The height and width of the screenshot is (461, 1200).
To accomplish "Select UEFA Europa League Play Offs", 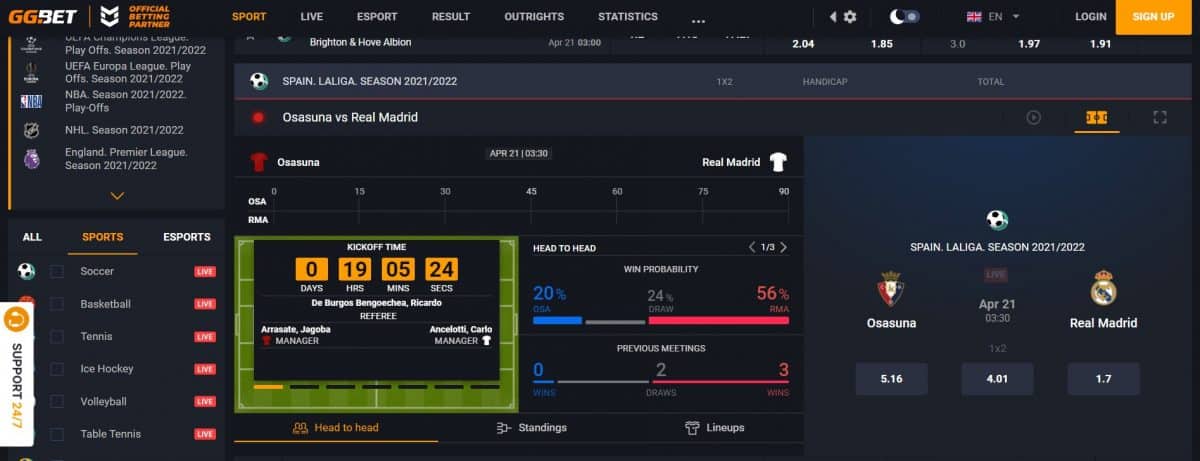I will [128, 72].
